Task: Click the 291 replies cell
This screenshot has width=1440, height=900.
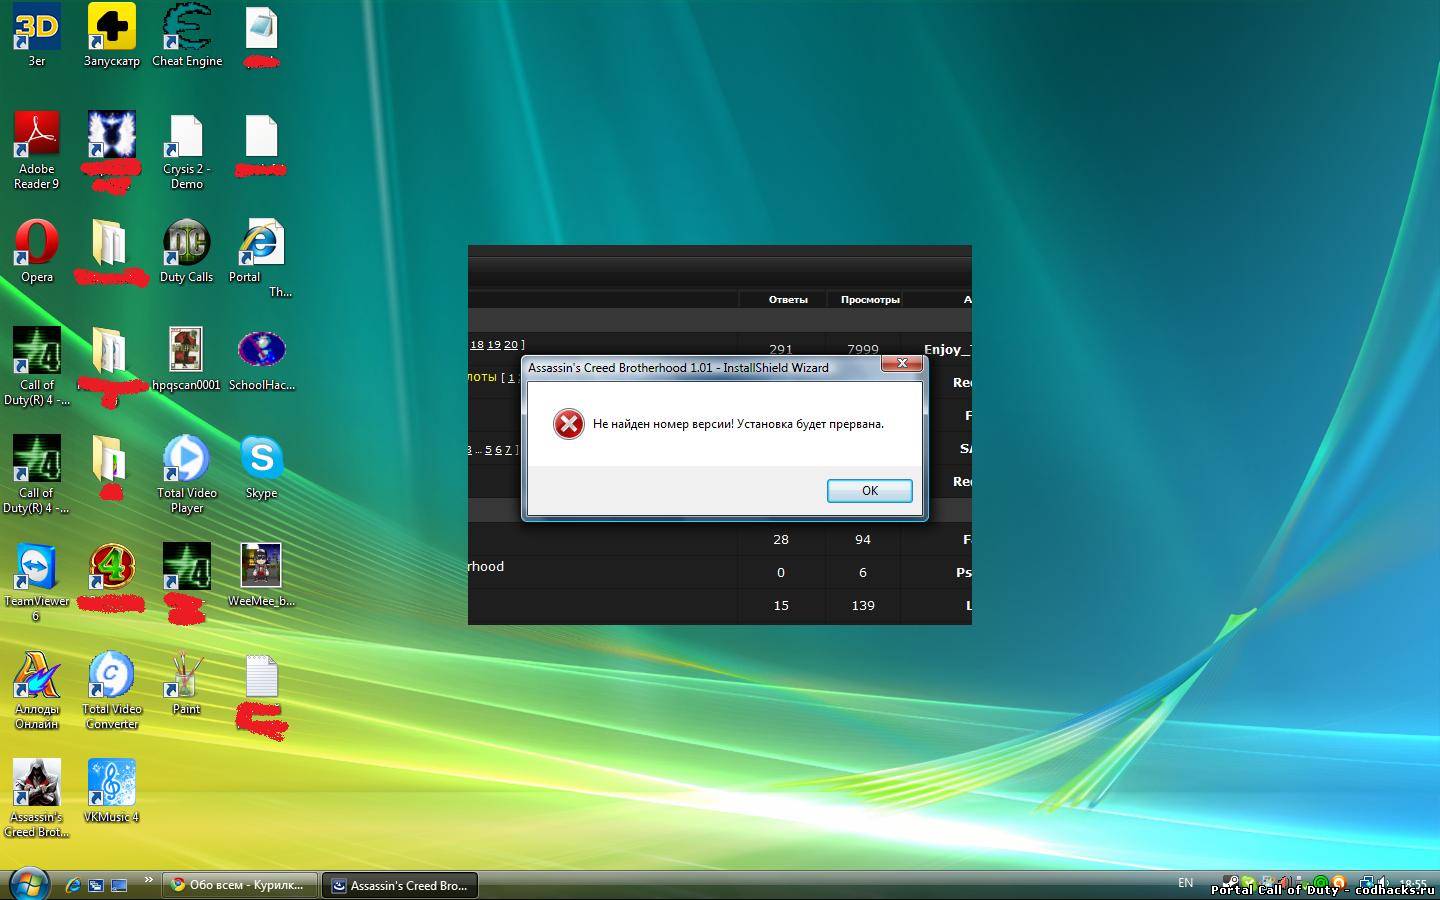Action: coord(781,349)
